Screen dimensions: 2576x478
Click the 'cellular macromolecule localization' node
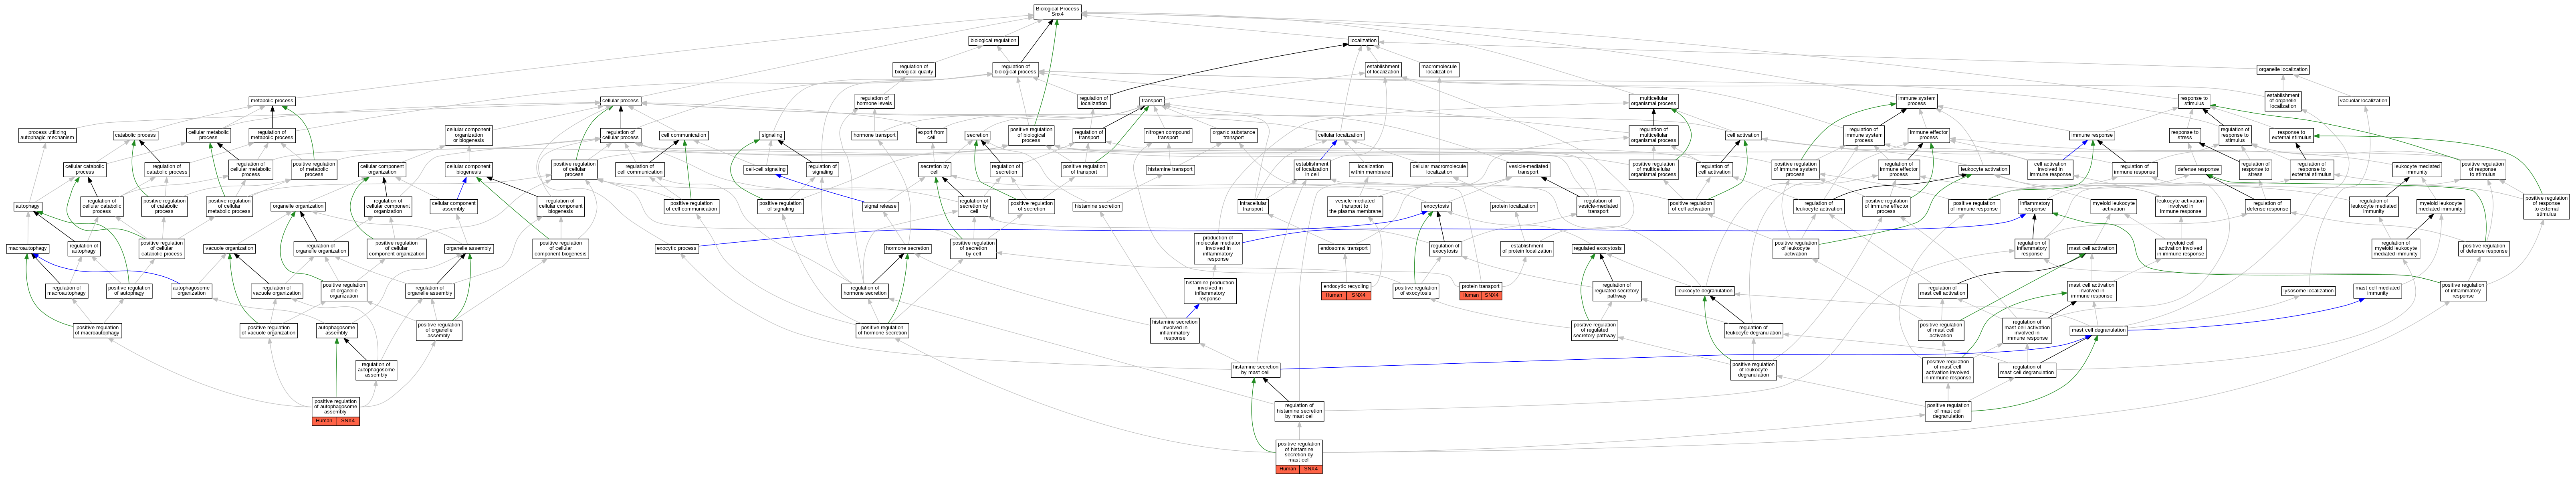click(x=1439, y=170)
